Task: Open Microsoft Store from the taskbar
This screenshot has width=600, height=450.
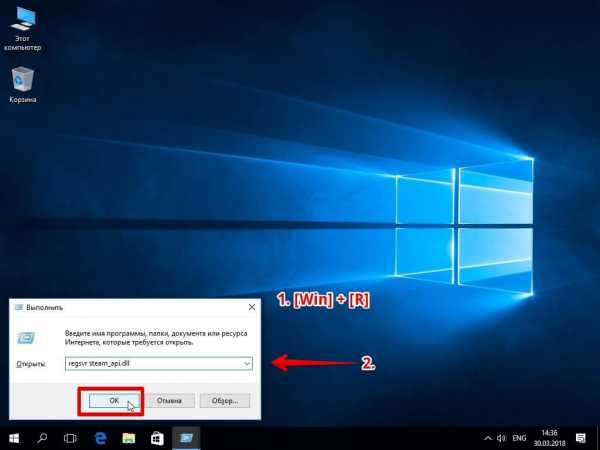Action: pos(157,438)
